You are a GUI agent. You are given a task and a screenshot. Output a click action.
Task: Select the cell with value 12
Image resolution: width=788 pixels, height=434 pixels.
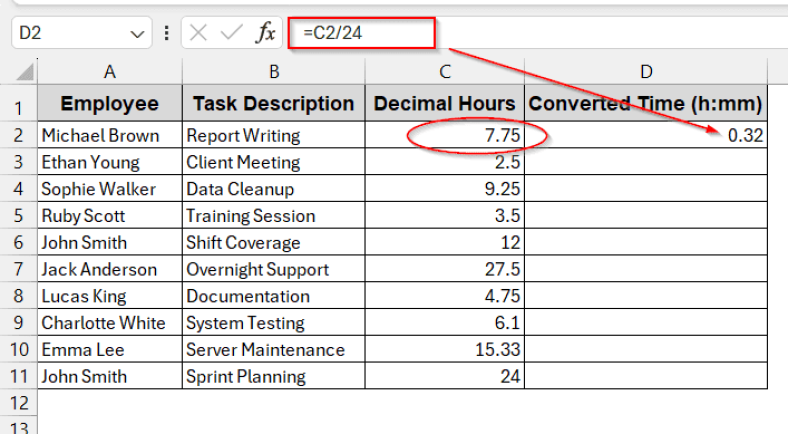[445, 242]
